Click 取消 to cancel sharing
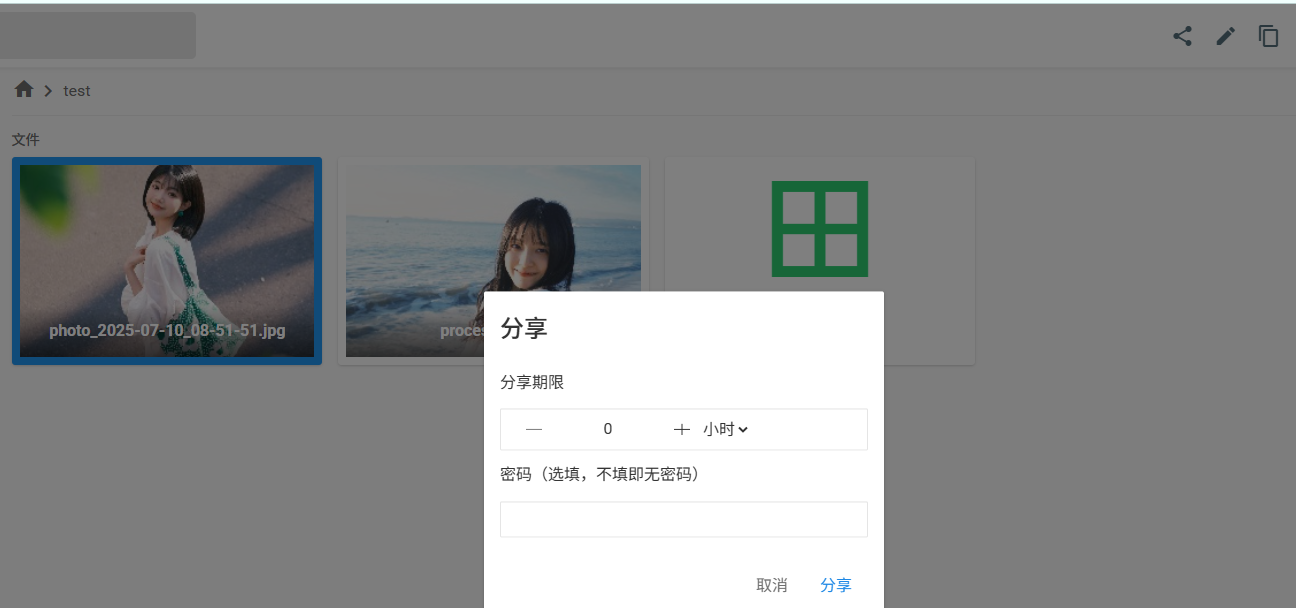 (x=772, y=585)
